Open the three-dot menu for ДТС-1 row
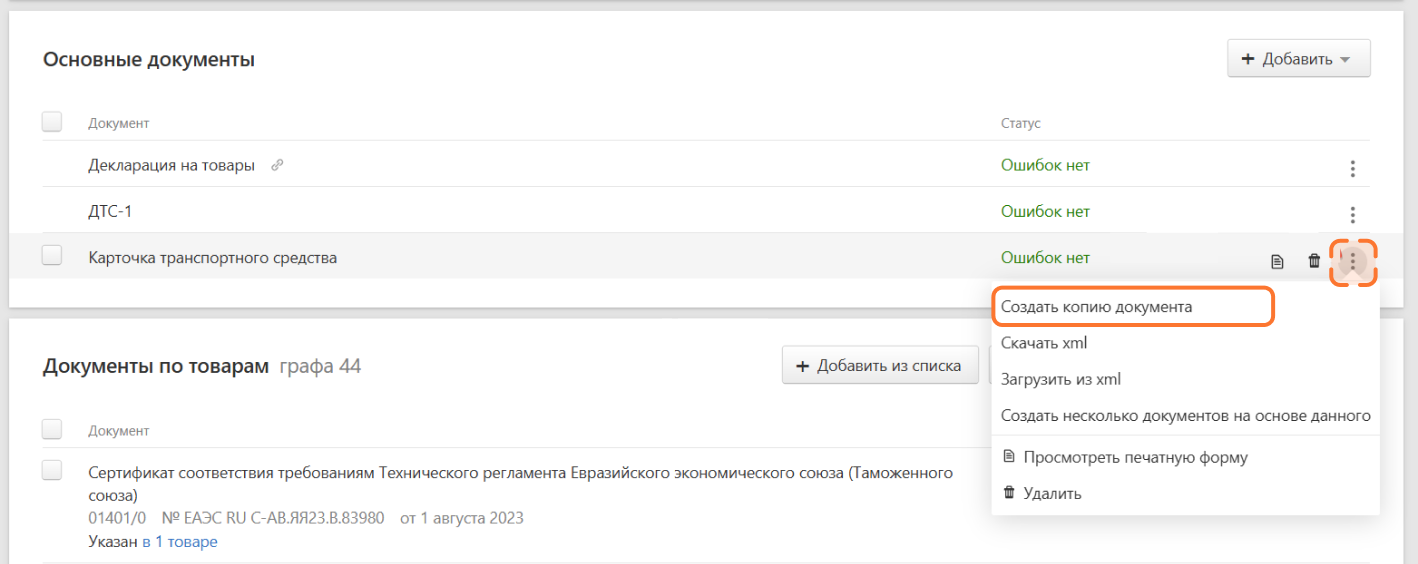This screenshot has width=1418, height=564. 1352,215
